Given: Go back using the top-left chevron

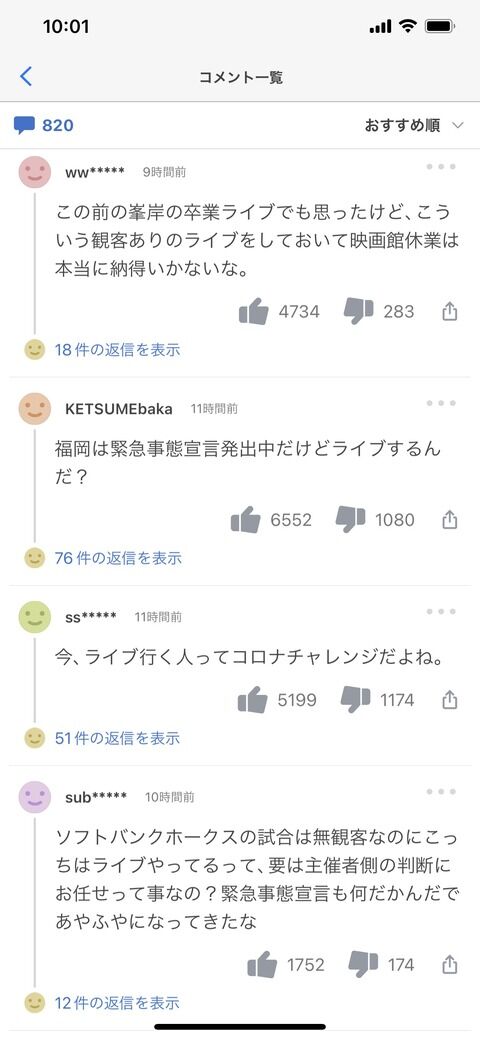Looking at the screenshot, I should point(26,76).
